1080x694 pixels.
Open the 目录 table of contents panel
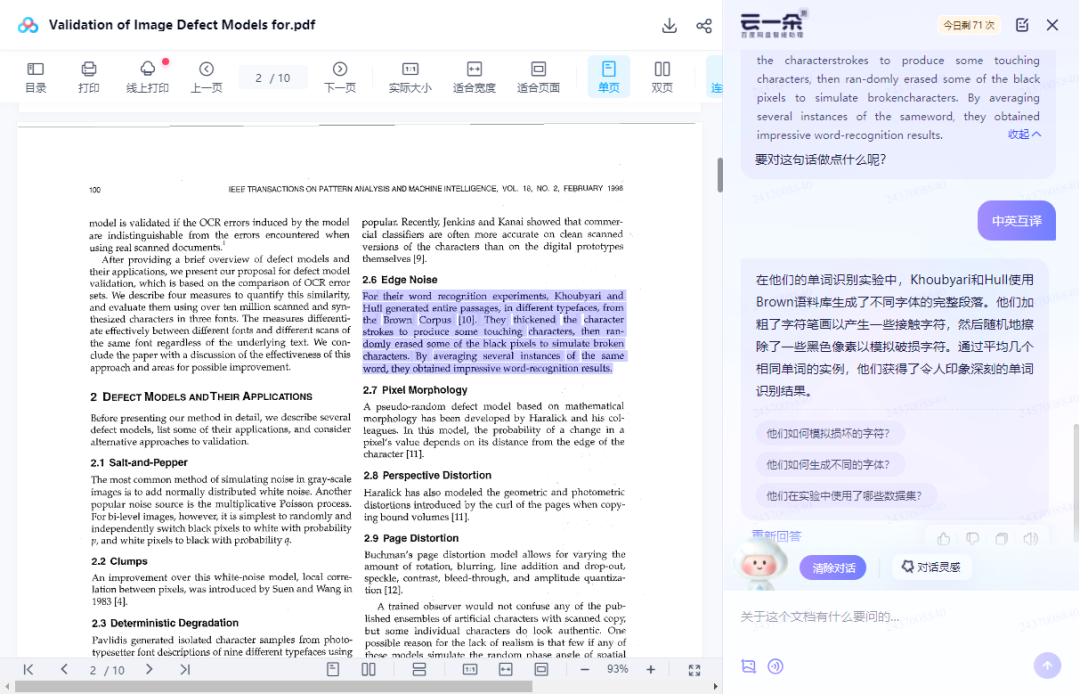36,76
